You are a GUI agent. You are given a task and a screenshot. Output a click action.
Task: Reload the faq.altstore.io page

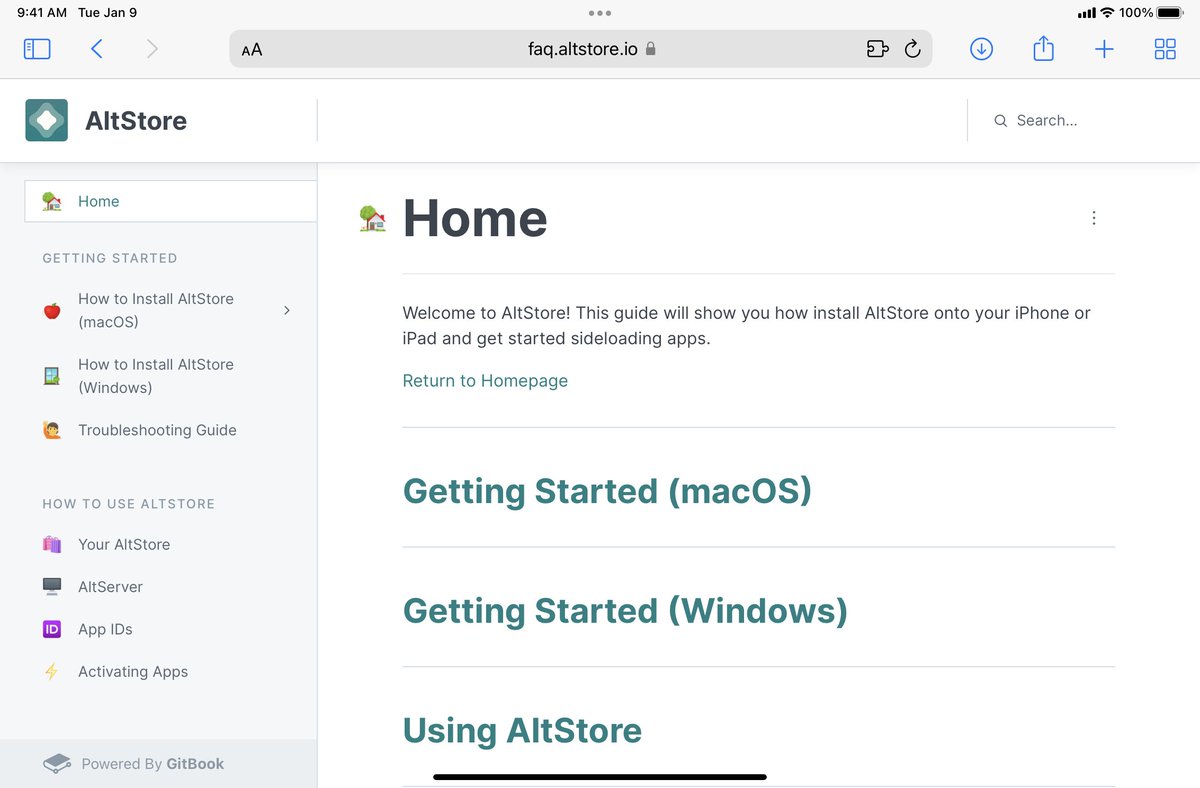[x=913, y=48]
